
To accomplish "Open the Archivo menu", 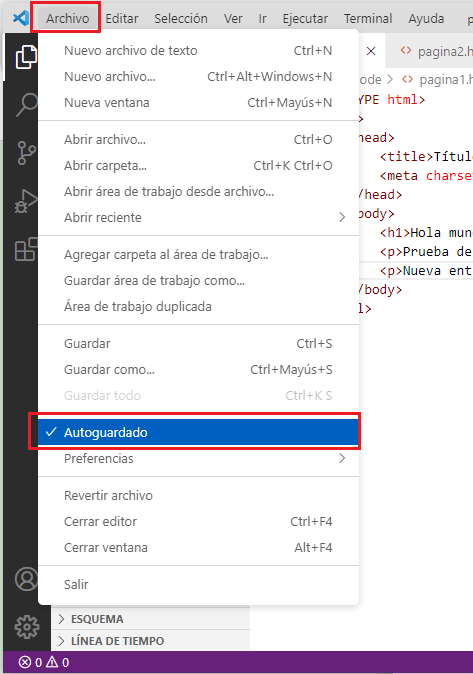I will pyautogui.click(x=68, y=18).
